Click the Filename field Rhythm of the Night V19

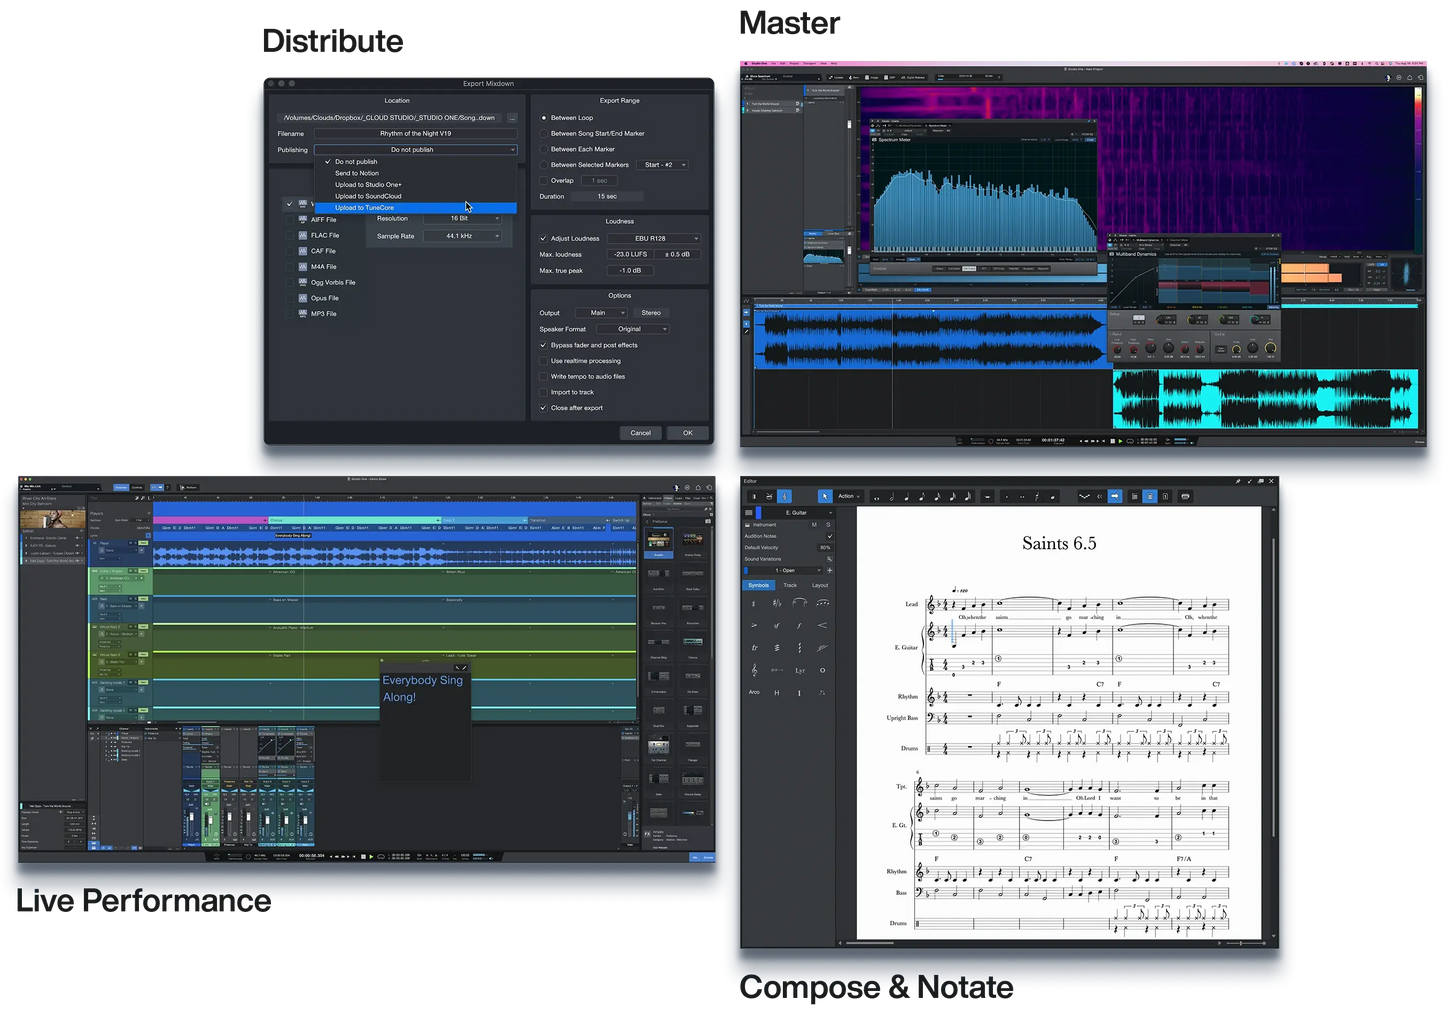coord(416,133)
